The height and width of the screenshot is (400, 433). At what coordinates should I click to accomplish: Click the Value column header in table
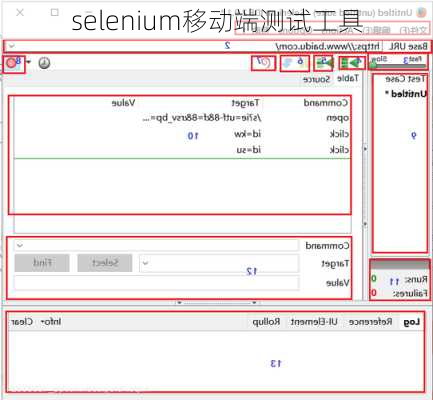pyautogui.click(x=123, y=103)
